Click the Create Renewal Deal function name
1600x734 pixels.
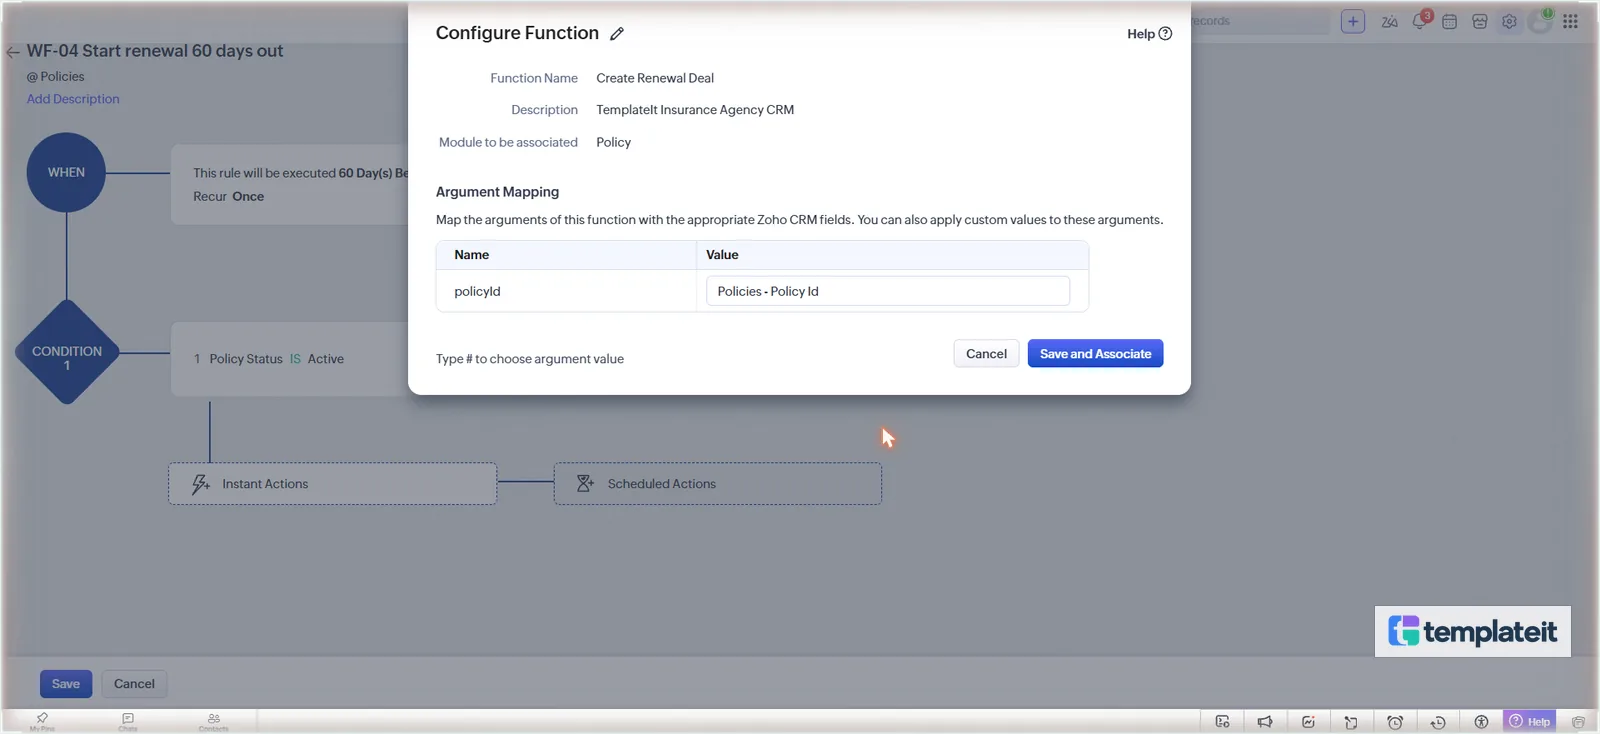tap(655, 78)
